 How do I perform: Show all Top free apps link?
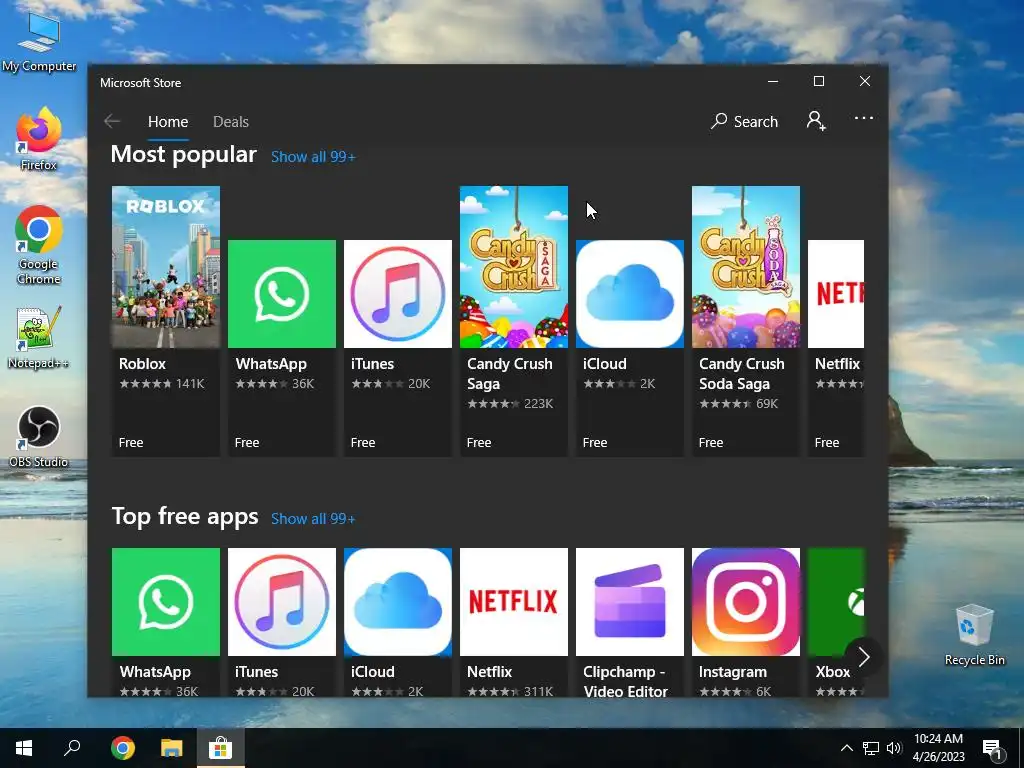click(x=313, y=519)
